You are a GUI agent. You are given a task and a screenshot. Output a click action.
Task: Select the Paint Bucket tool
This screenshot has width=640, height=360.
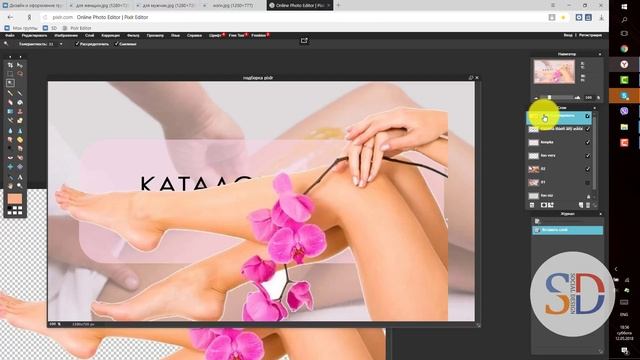pos(20,102)
